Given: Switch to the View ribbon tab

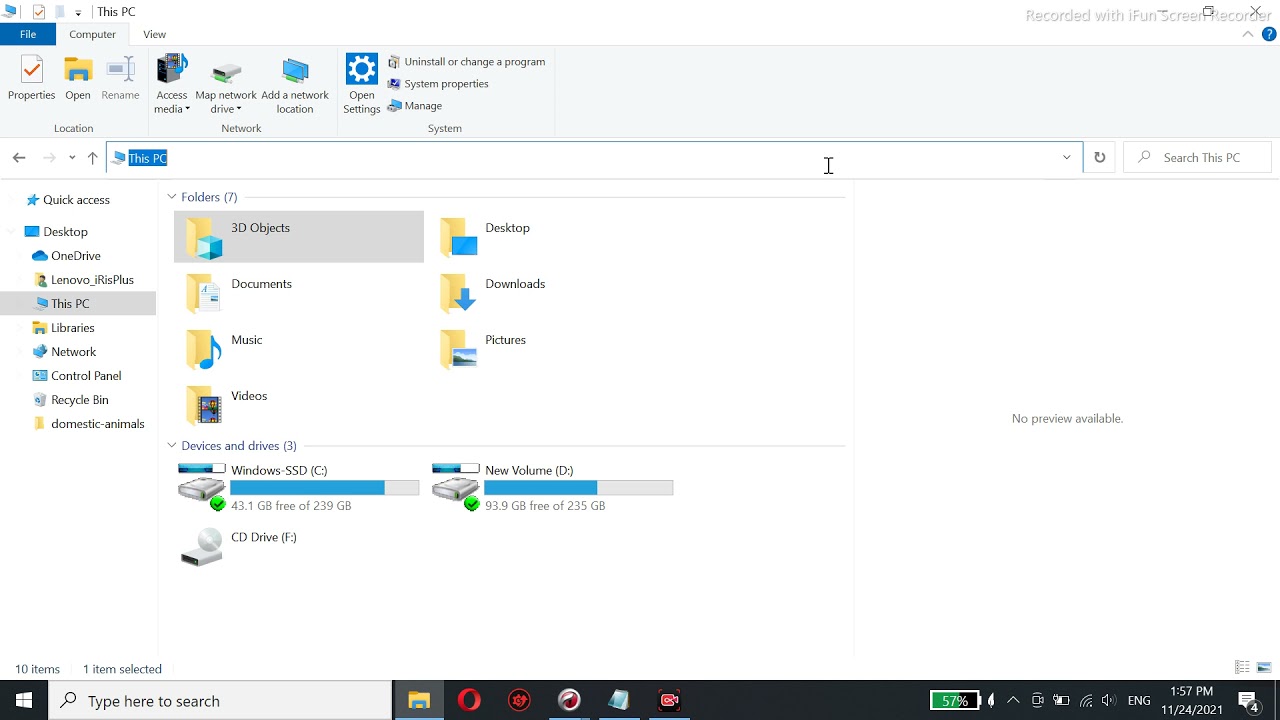Looking at the screenshot, I should pyautogui.click(x=154, y=34).
